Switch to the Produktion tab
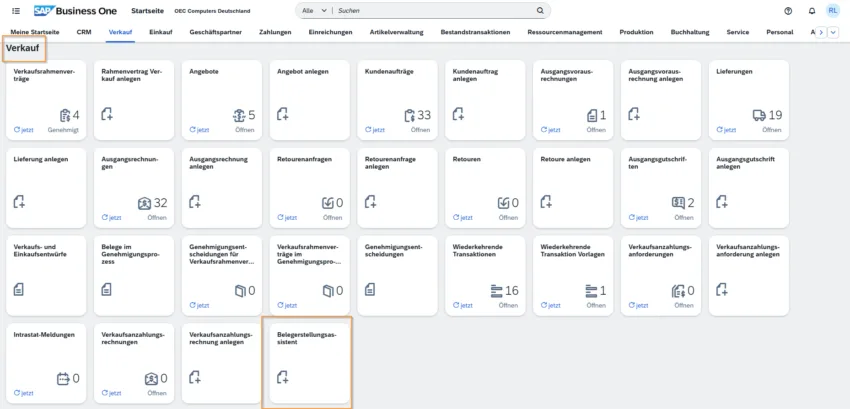The width and height of the screenshot is (850, 409). click(x=636, y=32)
